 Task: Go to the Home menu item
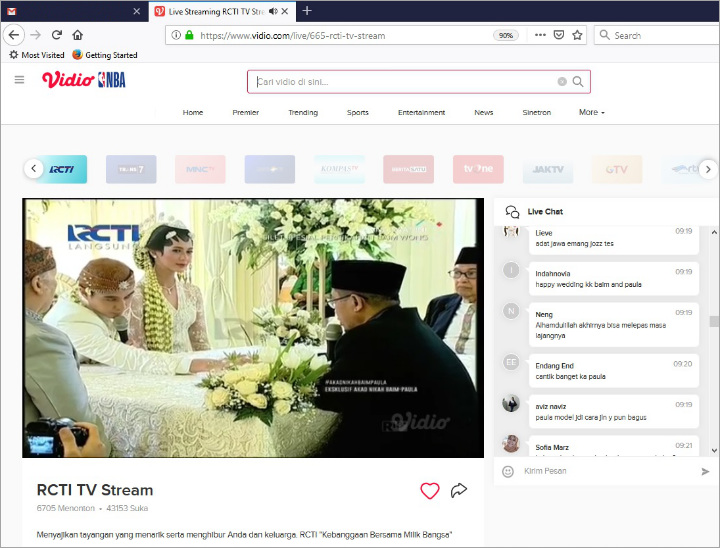193,112
